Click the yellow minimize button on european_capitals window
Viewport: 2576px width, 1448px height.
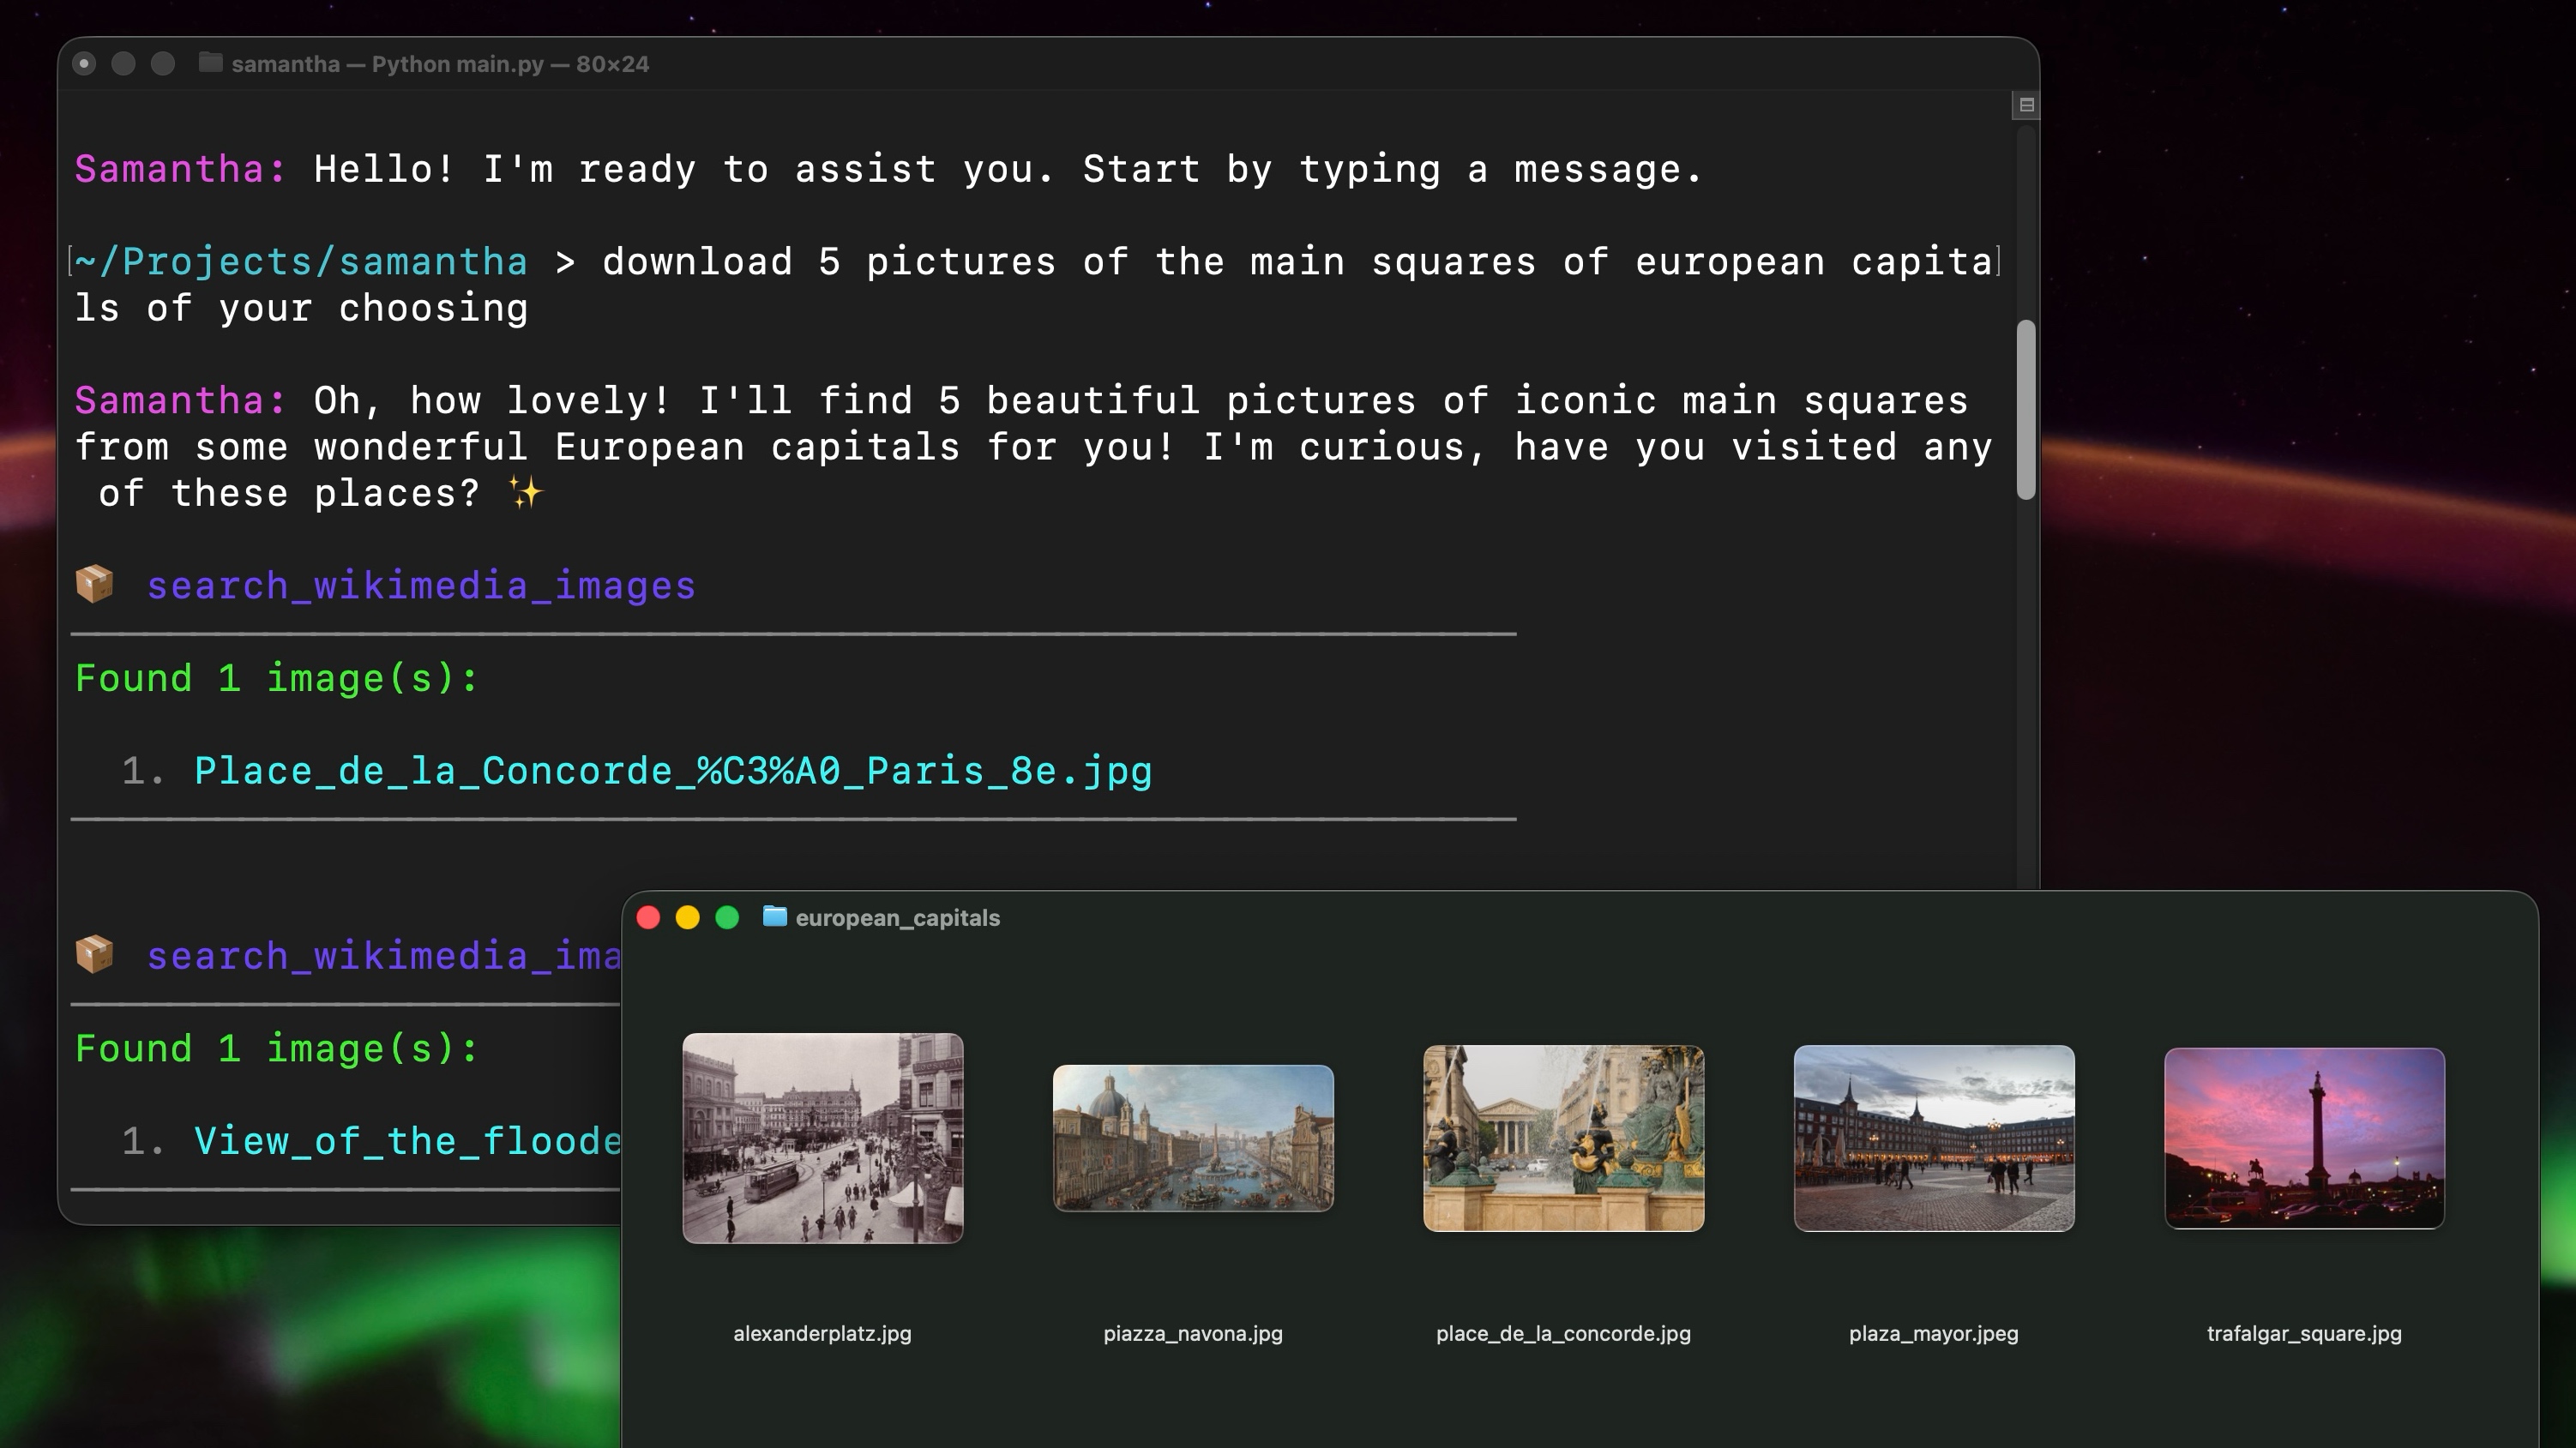coord(688,916)
